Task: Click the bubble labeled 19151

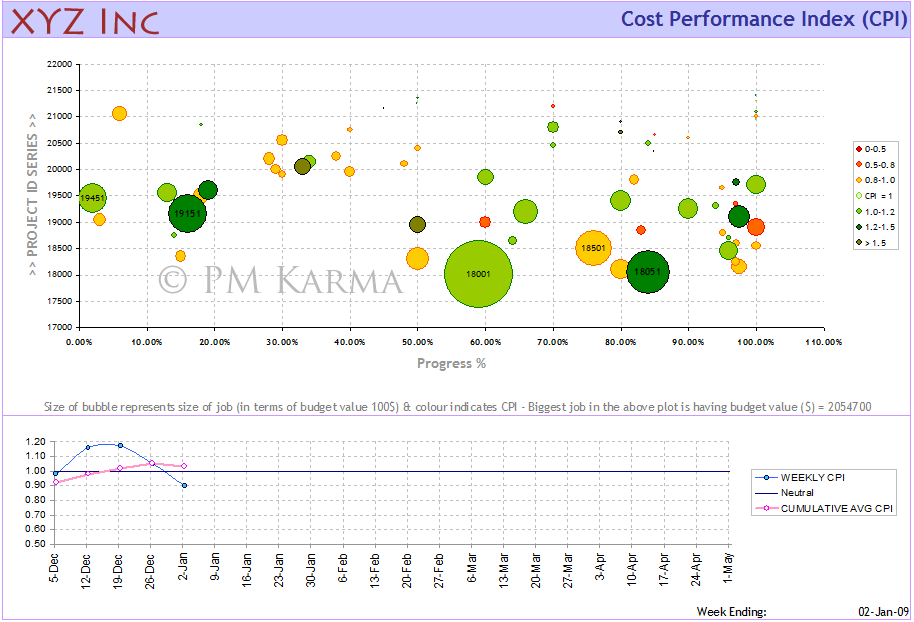Action: 186,212
